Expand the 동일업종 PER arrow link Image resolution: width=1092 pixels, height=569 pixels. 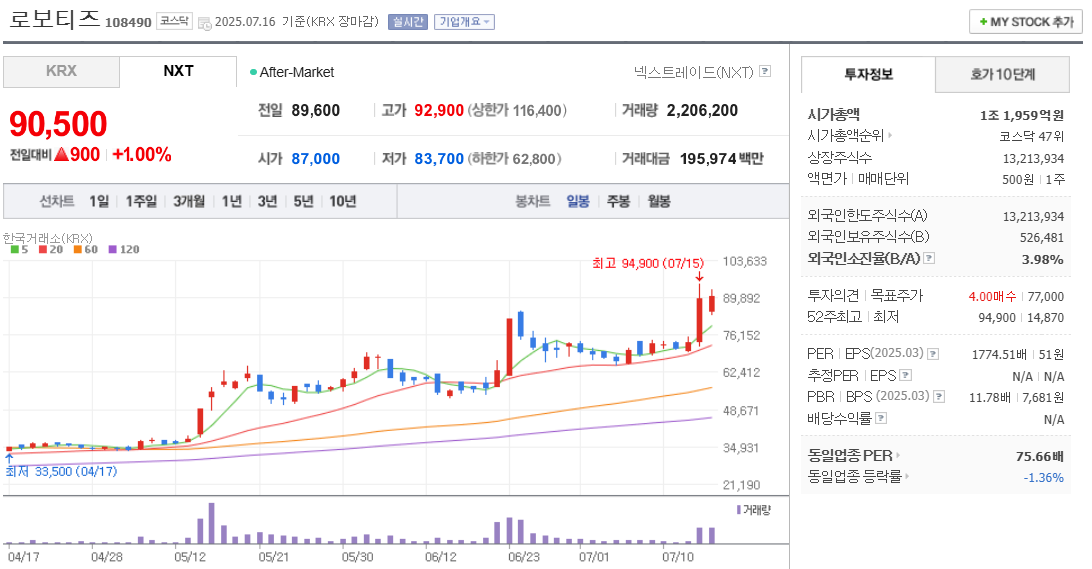[898, 455]
